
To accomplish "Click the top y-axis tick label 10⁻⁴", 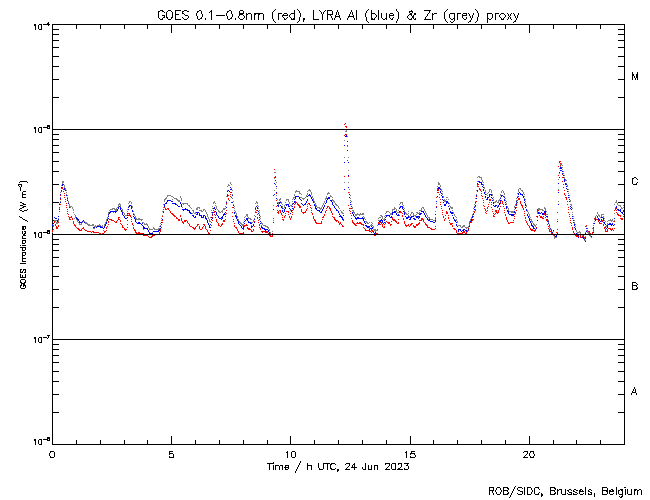I will tap(40, 25).
